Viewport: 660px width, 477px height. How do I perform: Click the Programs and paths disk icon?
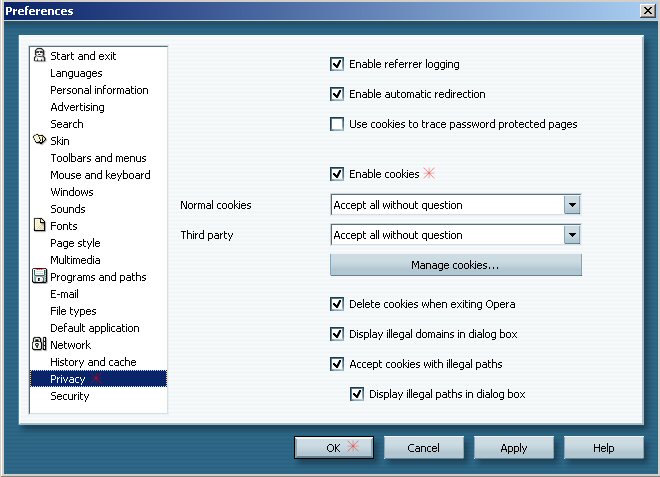click(x=40, y=277)
